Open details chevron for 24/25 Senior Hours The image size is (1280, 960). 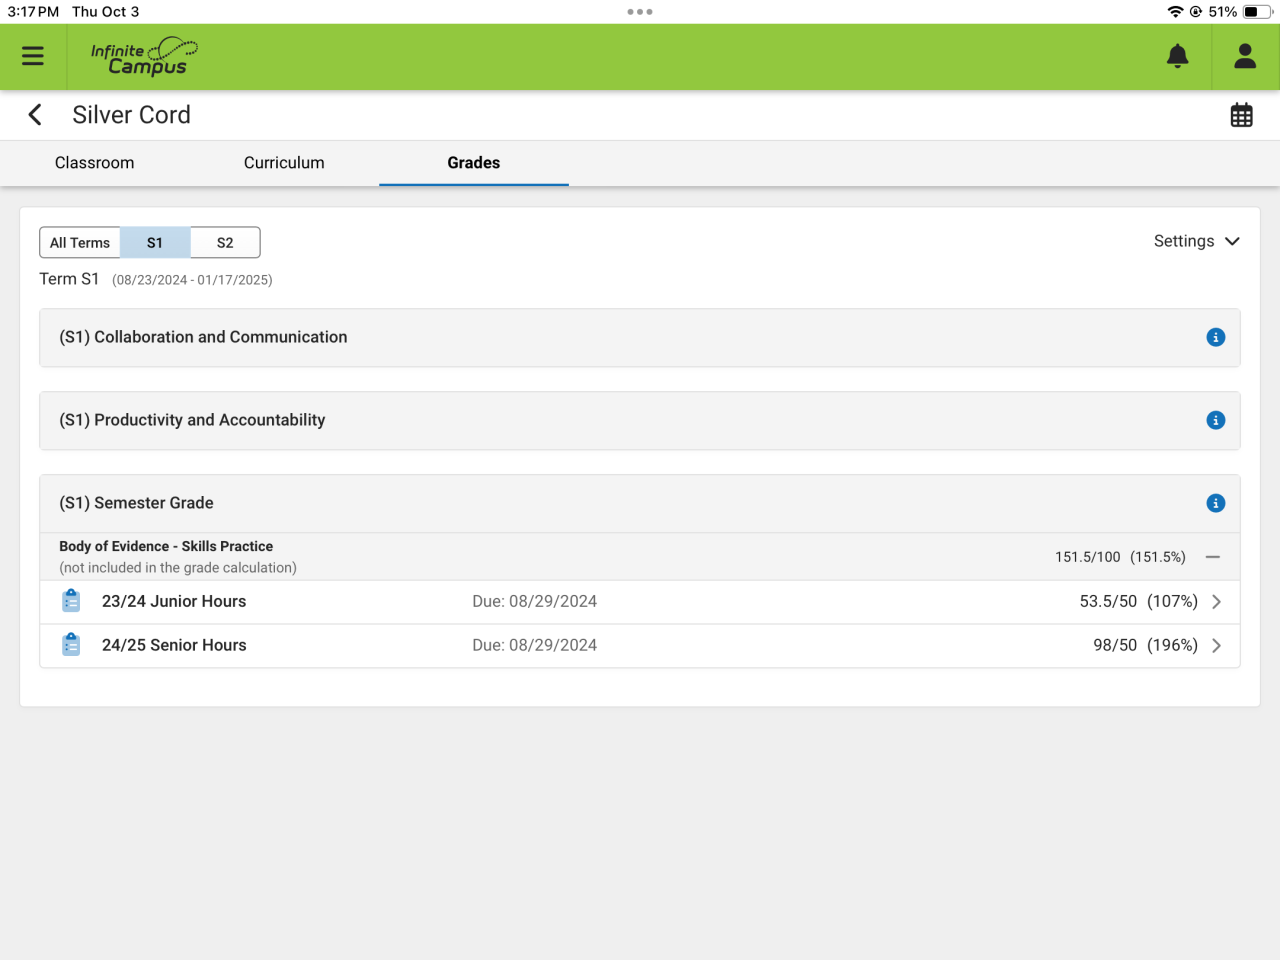pos(1217,646)
